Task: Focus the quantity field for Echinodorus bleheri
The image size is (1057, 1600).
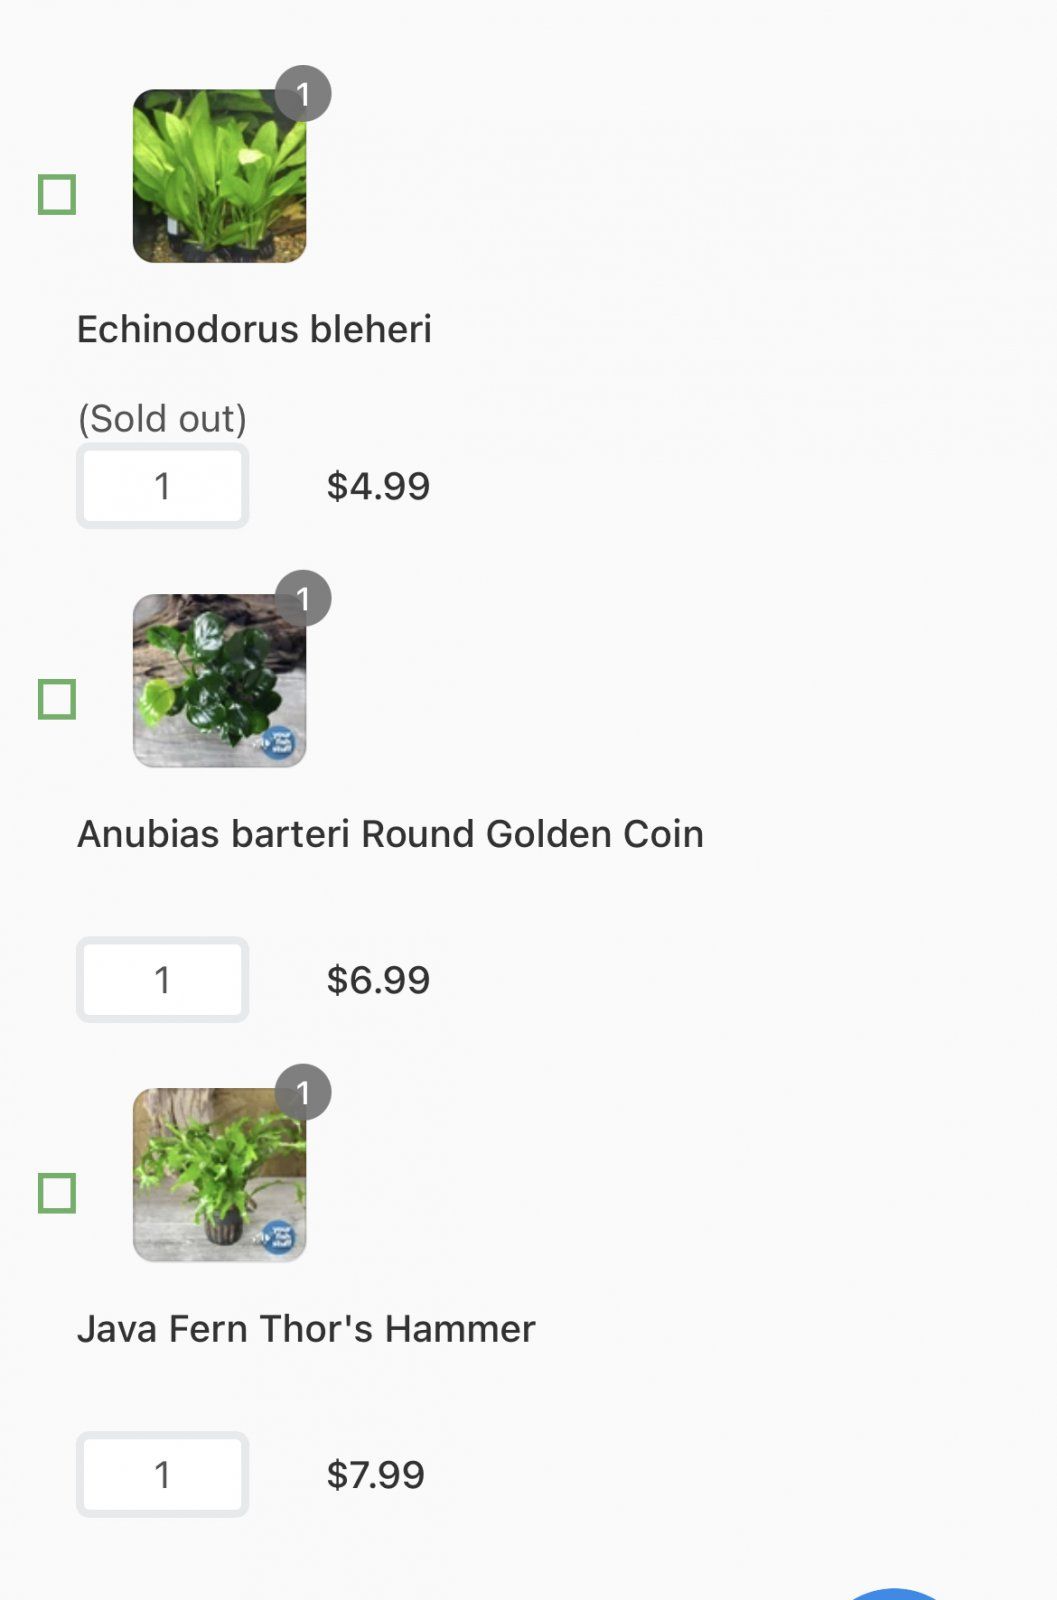Action: click(163, 486)
